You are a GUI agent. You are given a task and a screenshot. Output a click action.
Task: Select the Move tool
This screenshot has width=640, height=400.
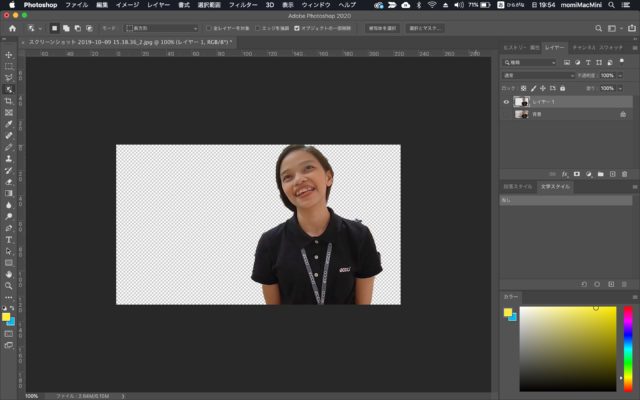[9, 54]
